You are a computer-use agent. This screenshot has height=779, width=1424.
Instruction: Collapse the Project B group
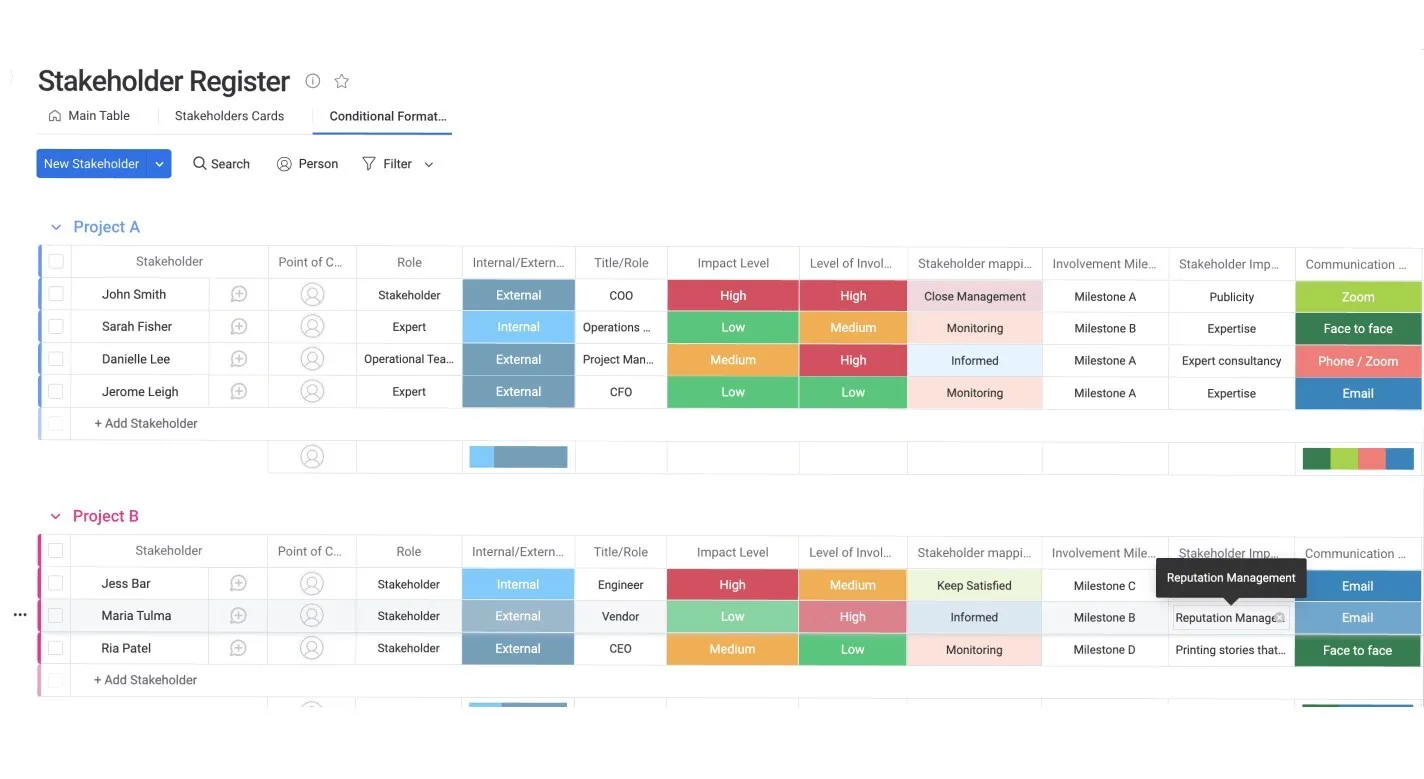[x=55, y=516]
